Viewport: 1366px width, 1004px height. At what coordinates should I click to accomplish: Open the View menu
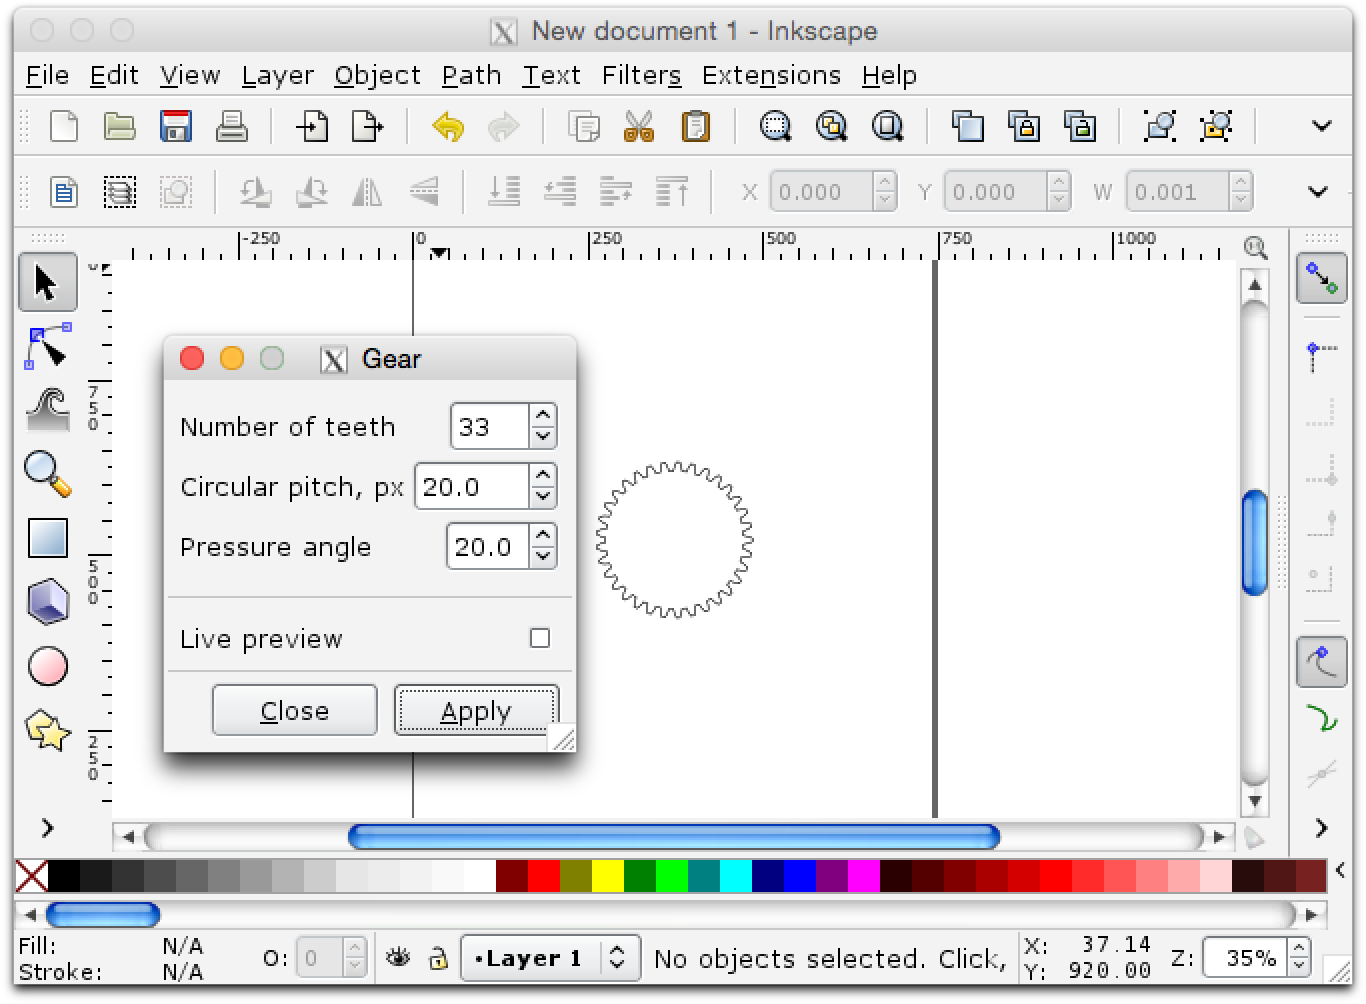tap(189, 76)
